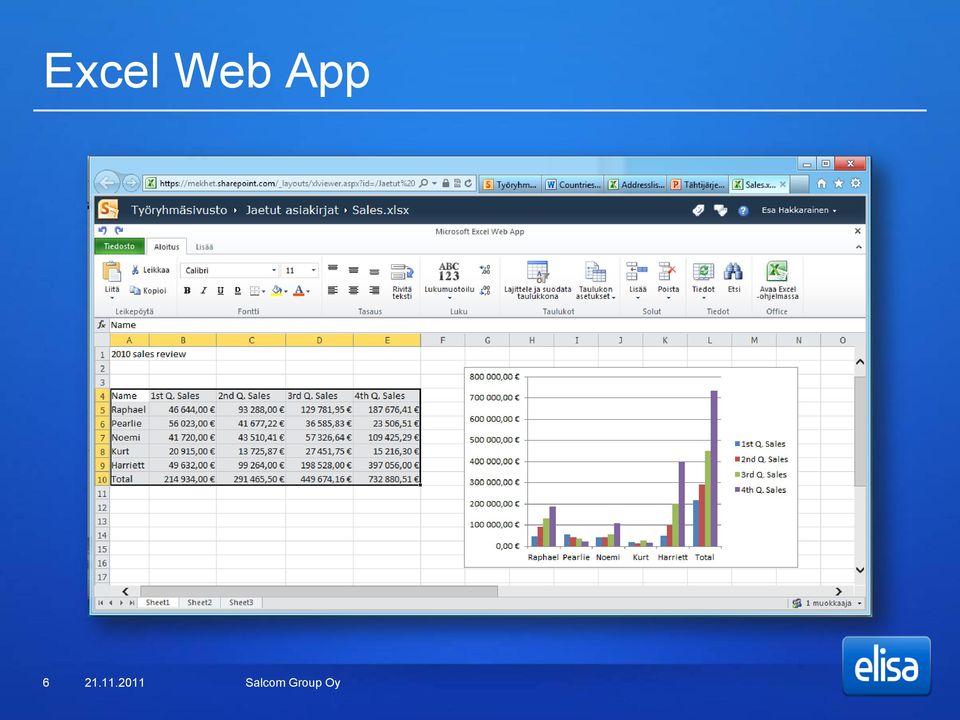The height and width of the screenshot is (720, 960).
Task: Open Jaetut asiakirjat breadcrumb link
Action: [x=292, y=210]
